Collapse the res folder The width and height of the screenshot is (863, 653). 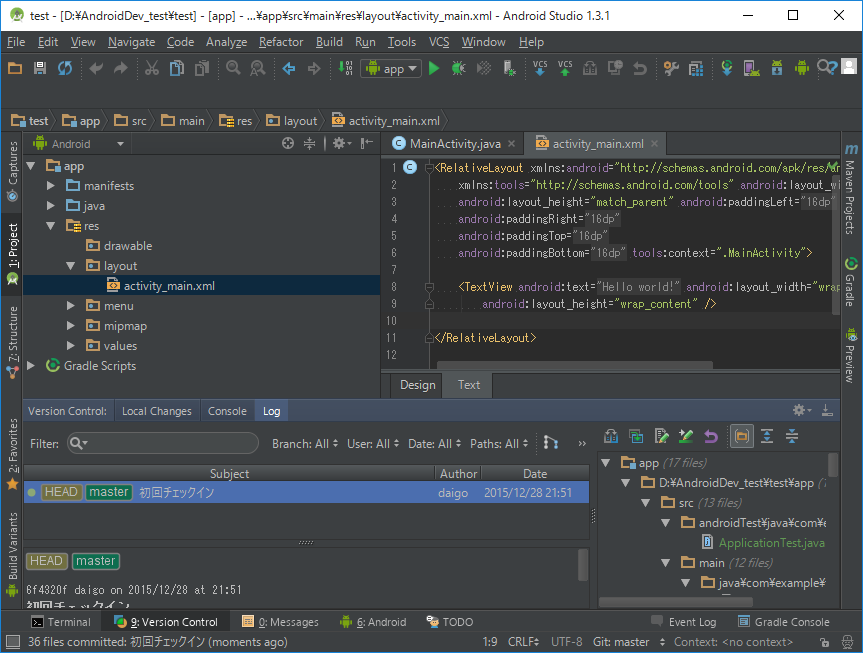(51, 226)
